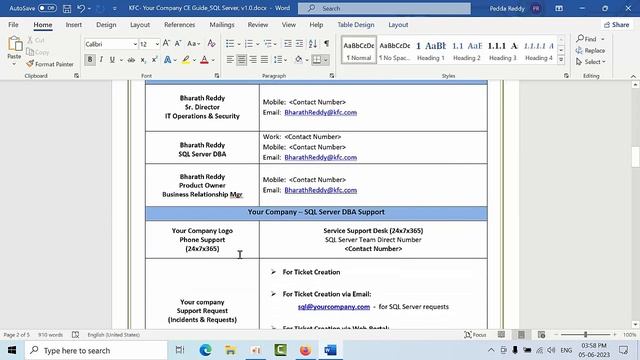Image resolution: width=640 pixels, height=360 pixels.
Task: Click the red Font Color button
Action: (204, 60)
